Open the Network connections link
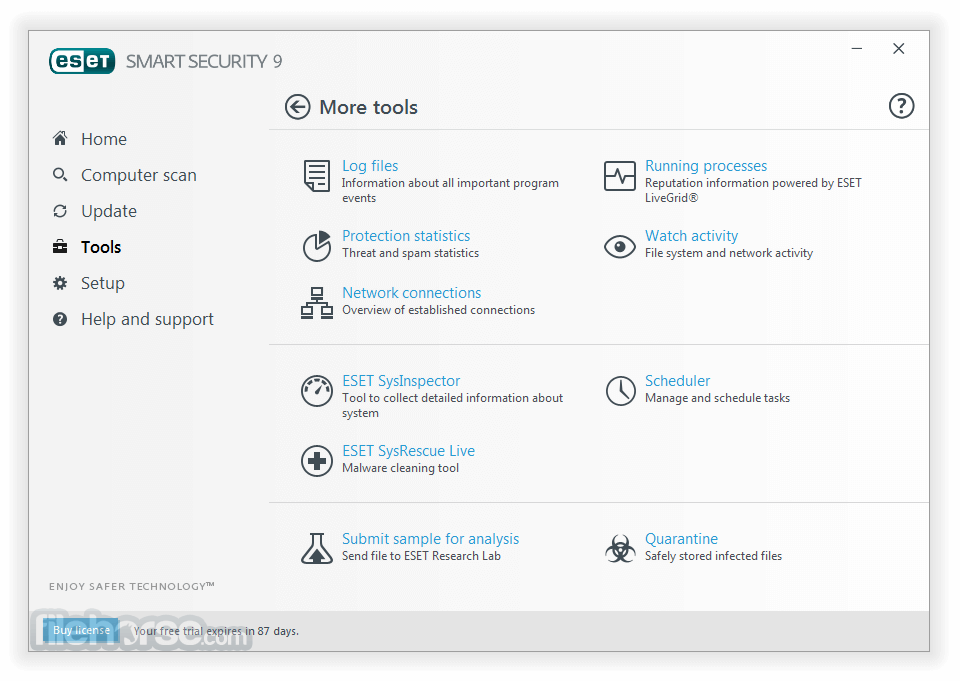Viewport: 960px width, 681px height. (411, 293)
